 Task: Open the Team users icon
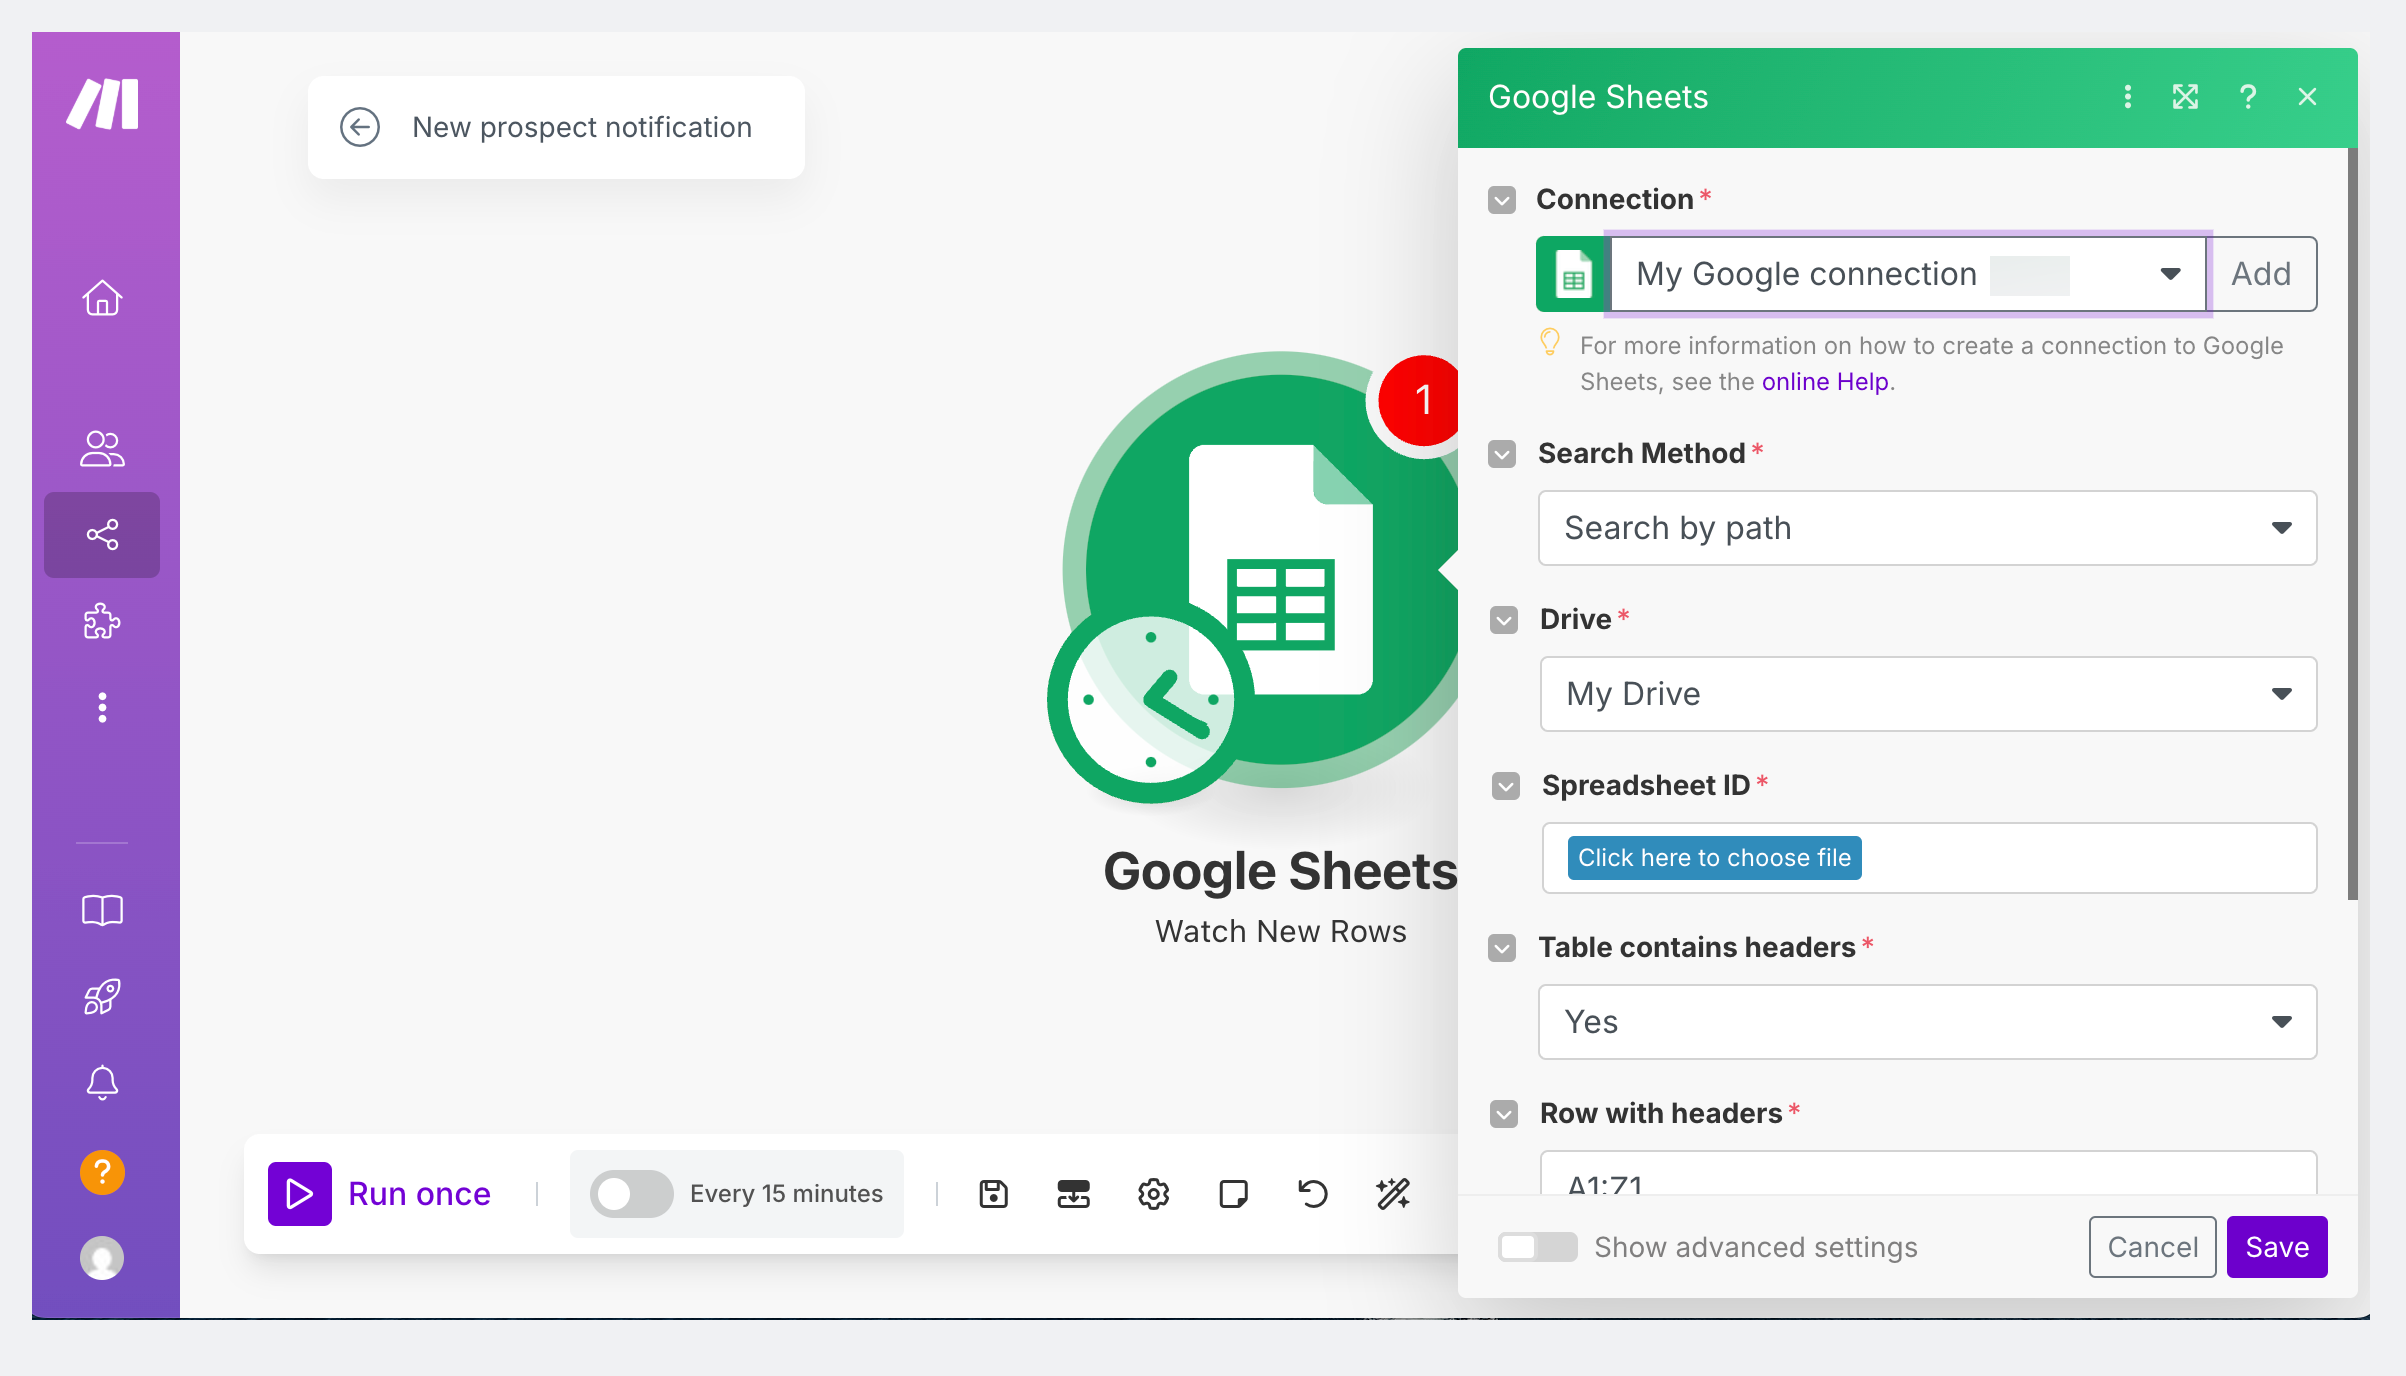[102, 449]
